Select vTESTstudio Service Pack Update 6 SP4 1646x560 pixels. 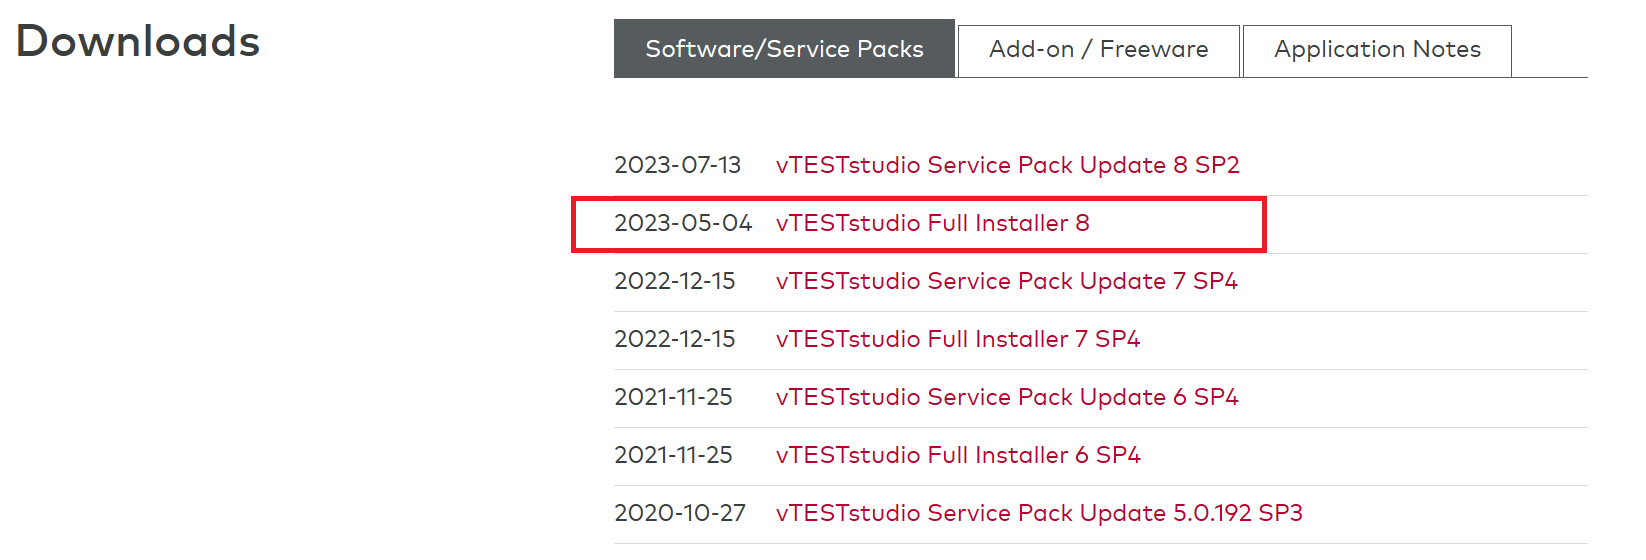pyautogui.click(x=1006, y=397)
